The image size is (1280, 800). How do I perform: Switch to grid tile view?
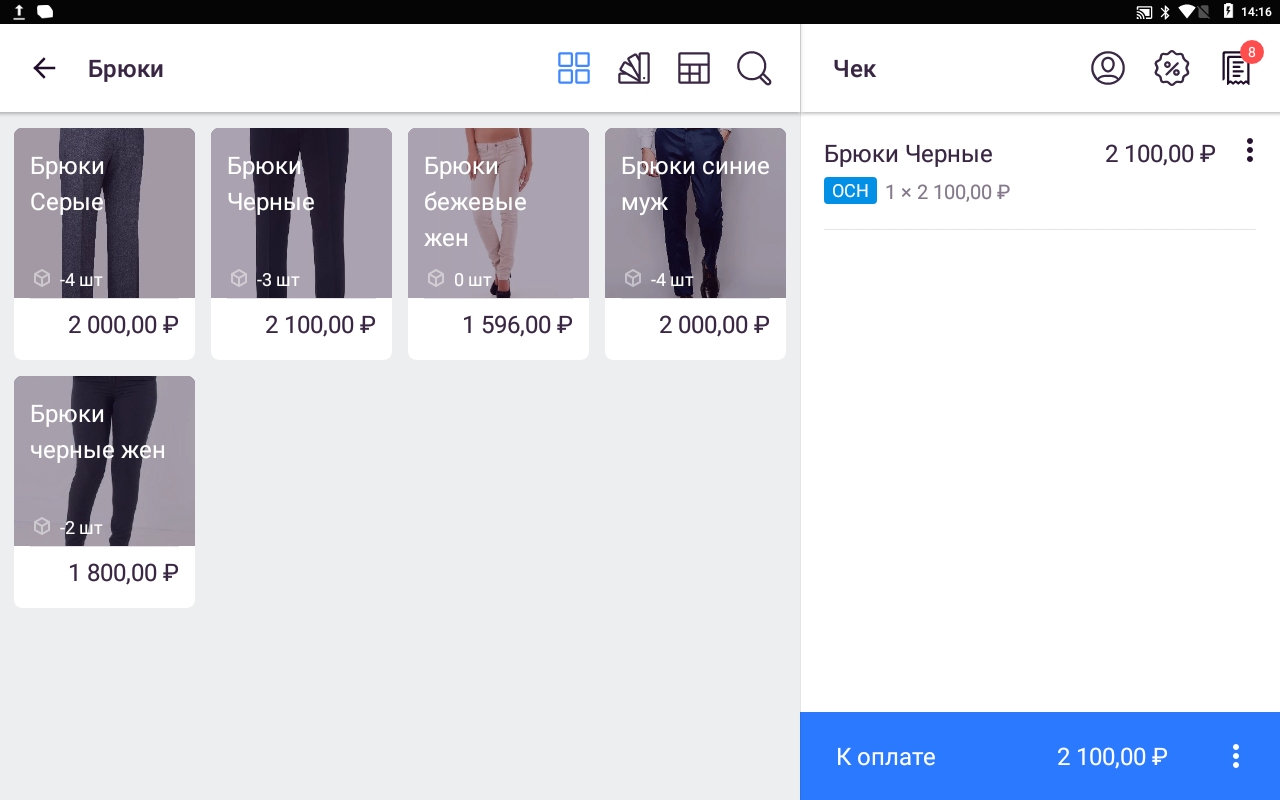(574, 68)
